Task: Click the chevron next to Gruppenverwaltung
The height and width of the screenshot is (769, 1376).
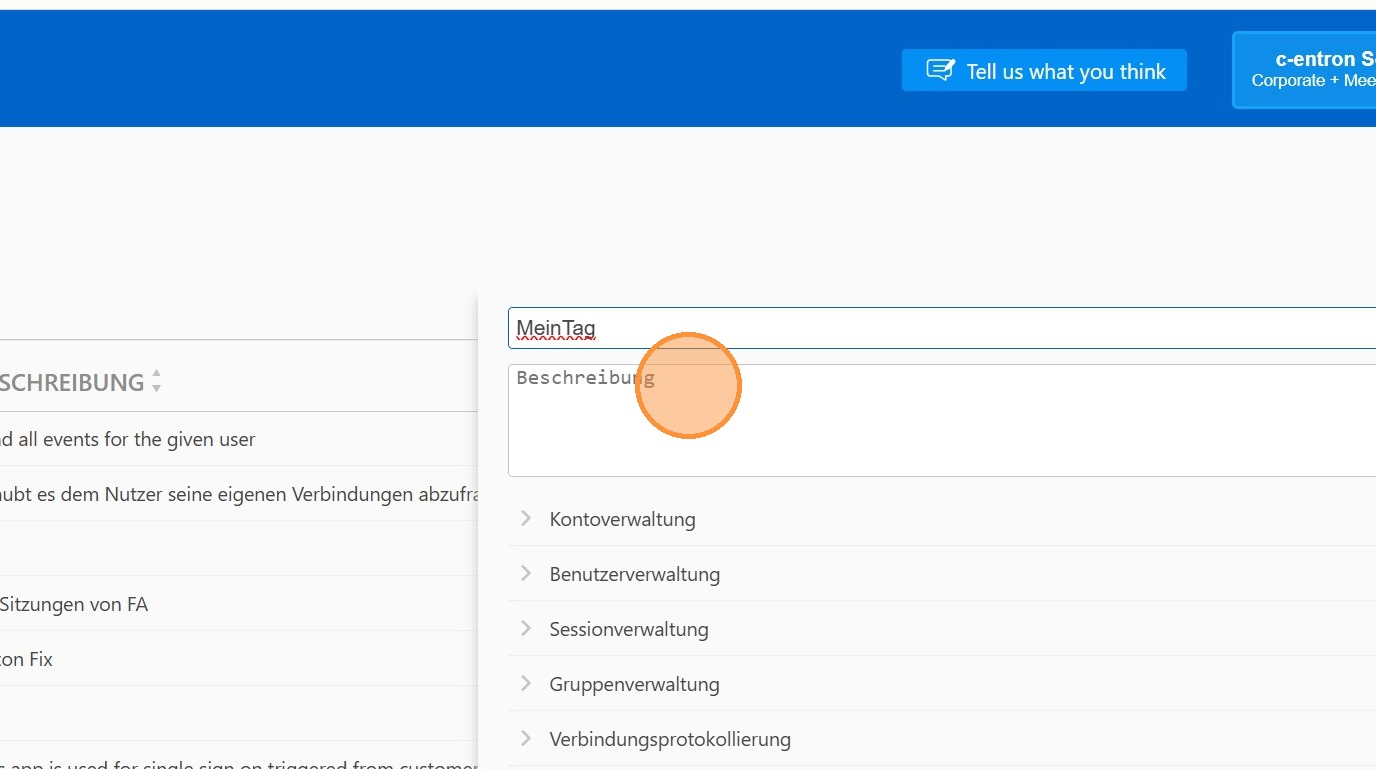Action: tap(526, 684)
